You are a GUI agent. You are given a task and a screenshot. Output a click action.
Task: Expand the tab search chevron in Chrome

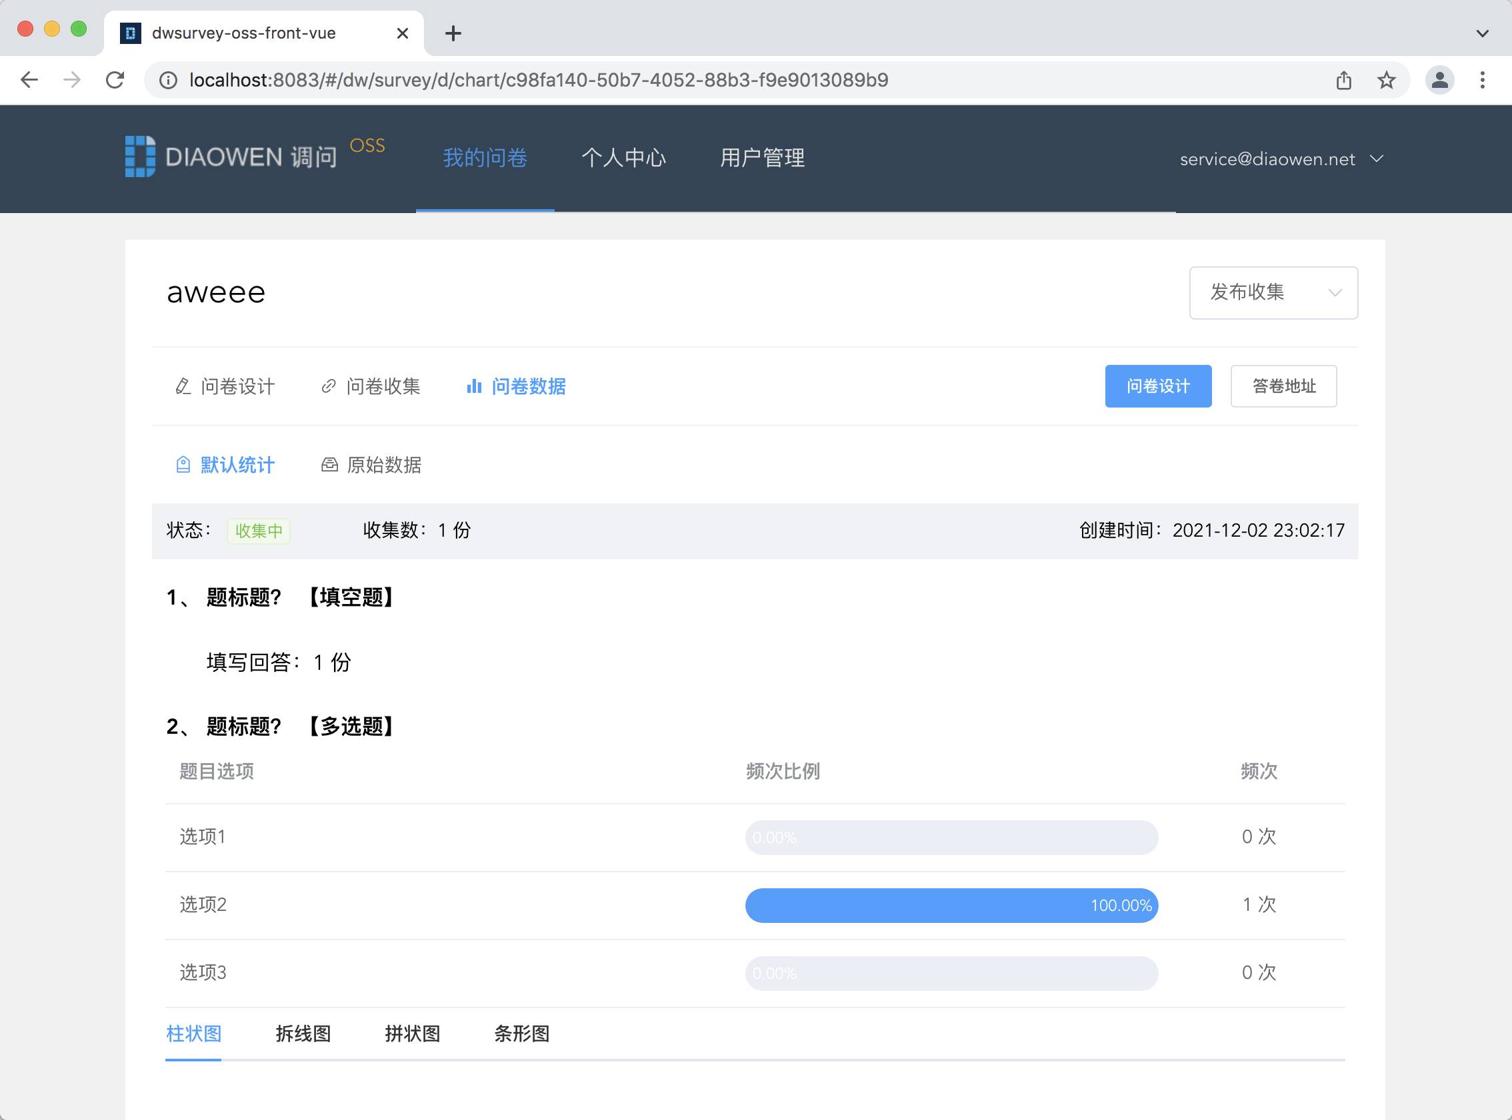[1482, 33]
